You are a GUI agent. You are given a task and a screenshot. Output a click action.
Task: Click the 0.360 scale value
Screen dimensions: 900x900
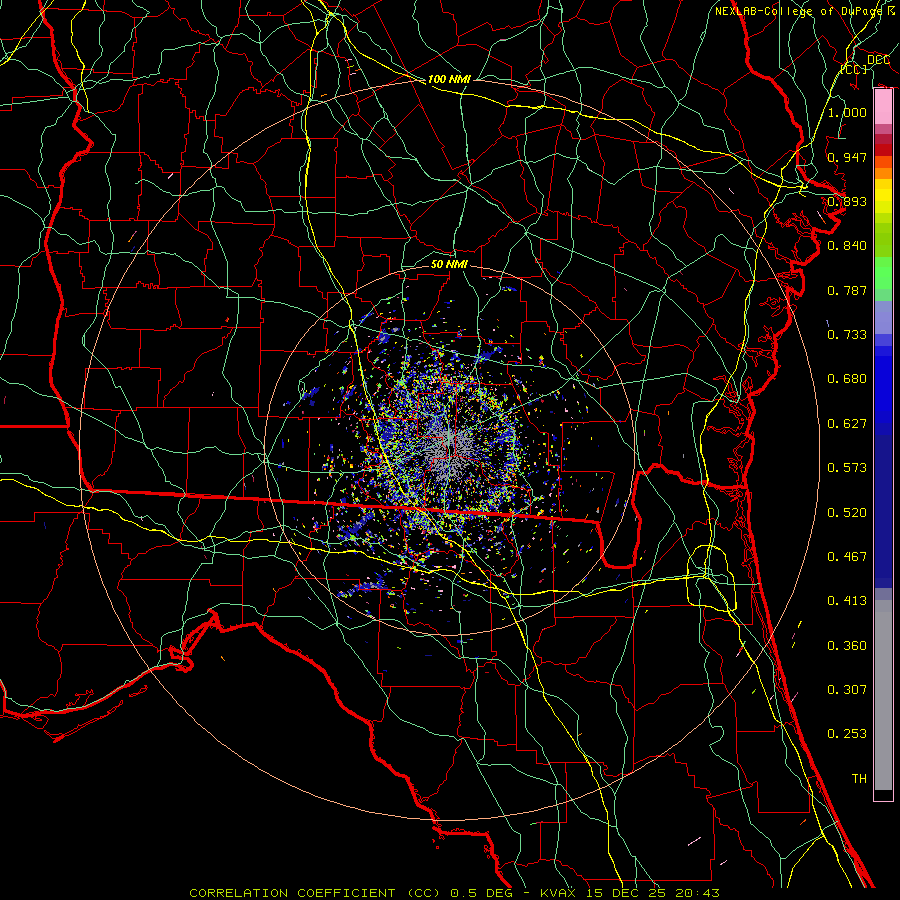pyautogui.click(x=847, y=646)
